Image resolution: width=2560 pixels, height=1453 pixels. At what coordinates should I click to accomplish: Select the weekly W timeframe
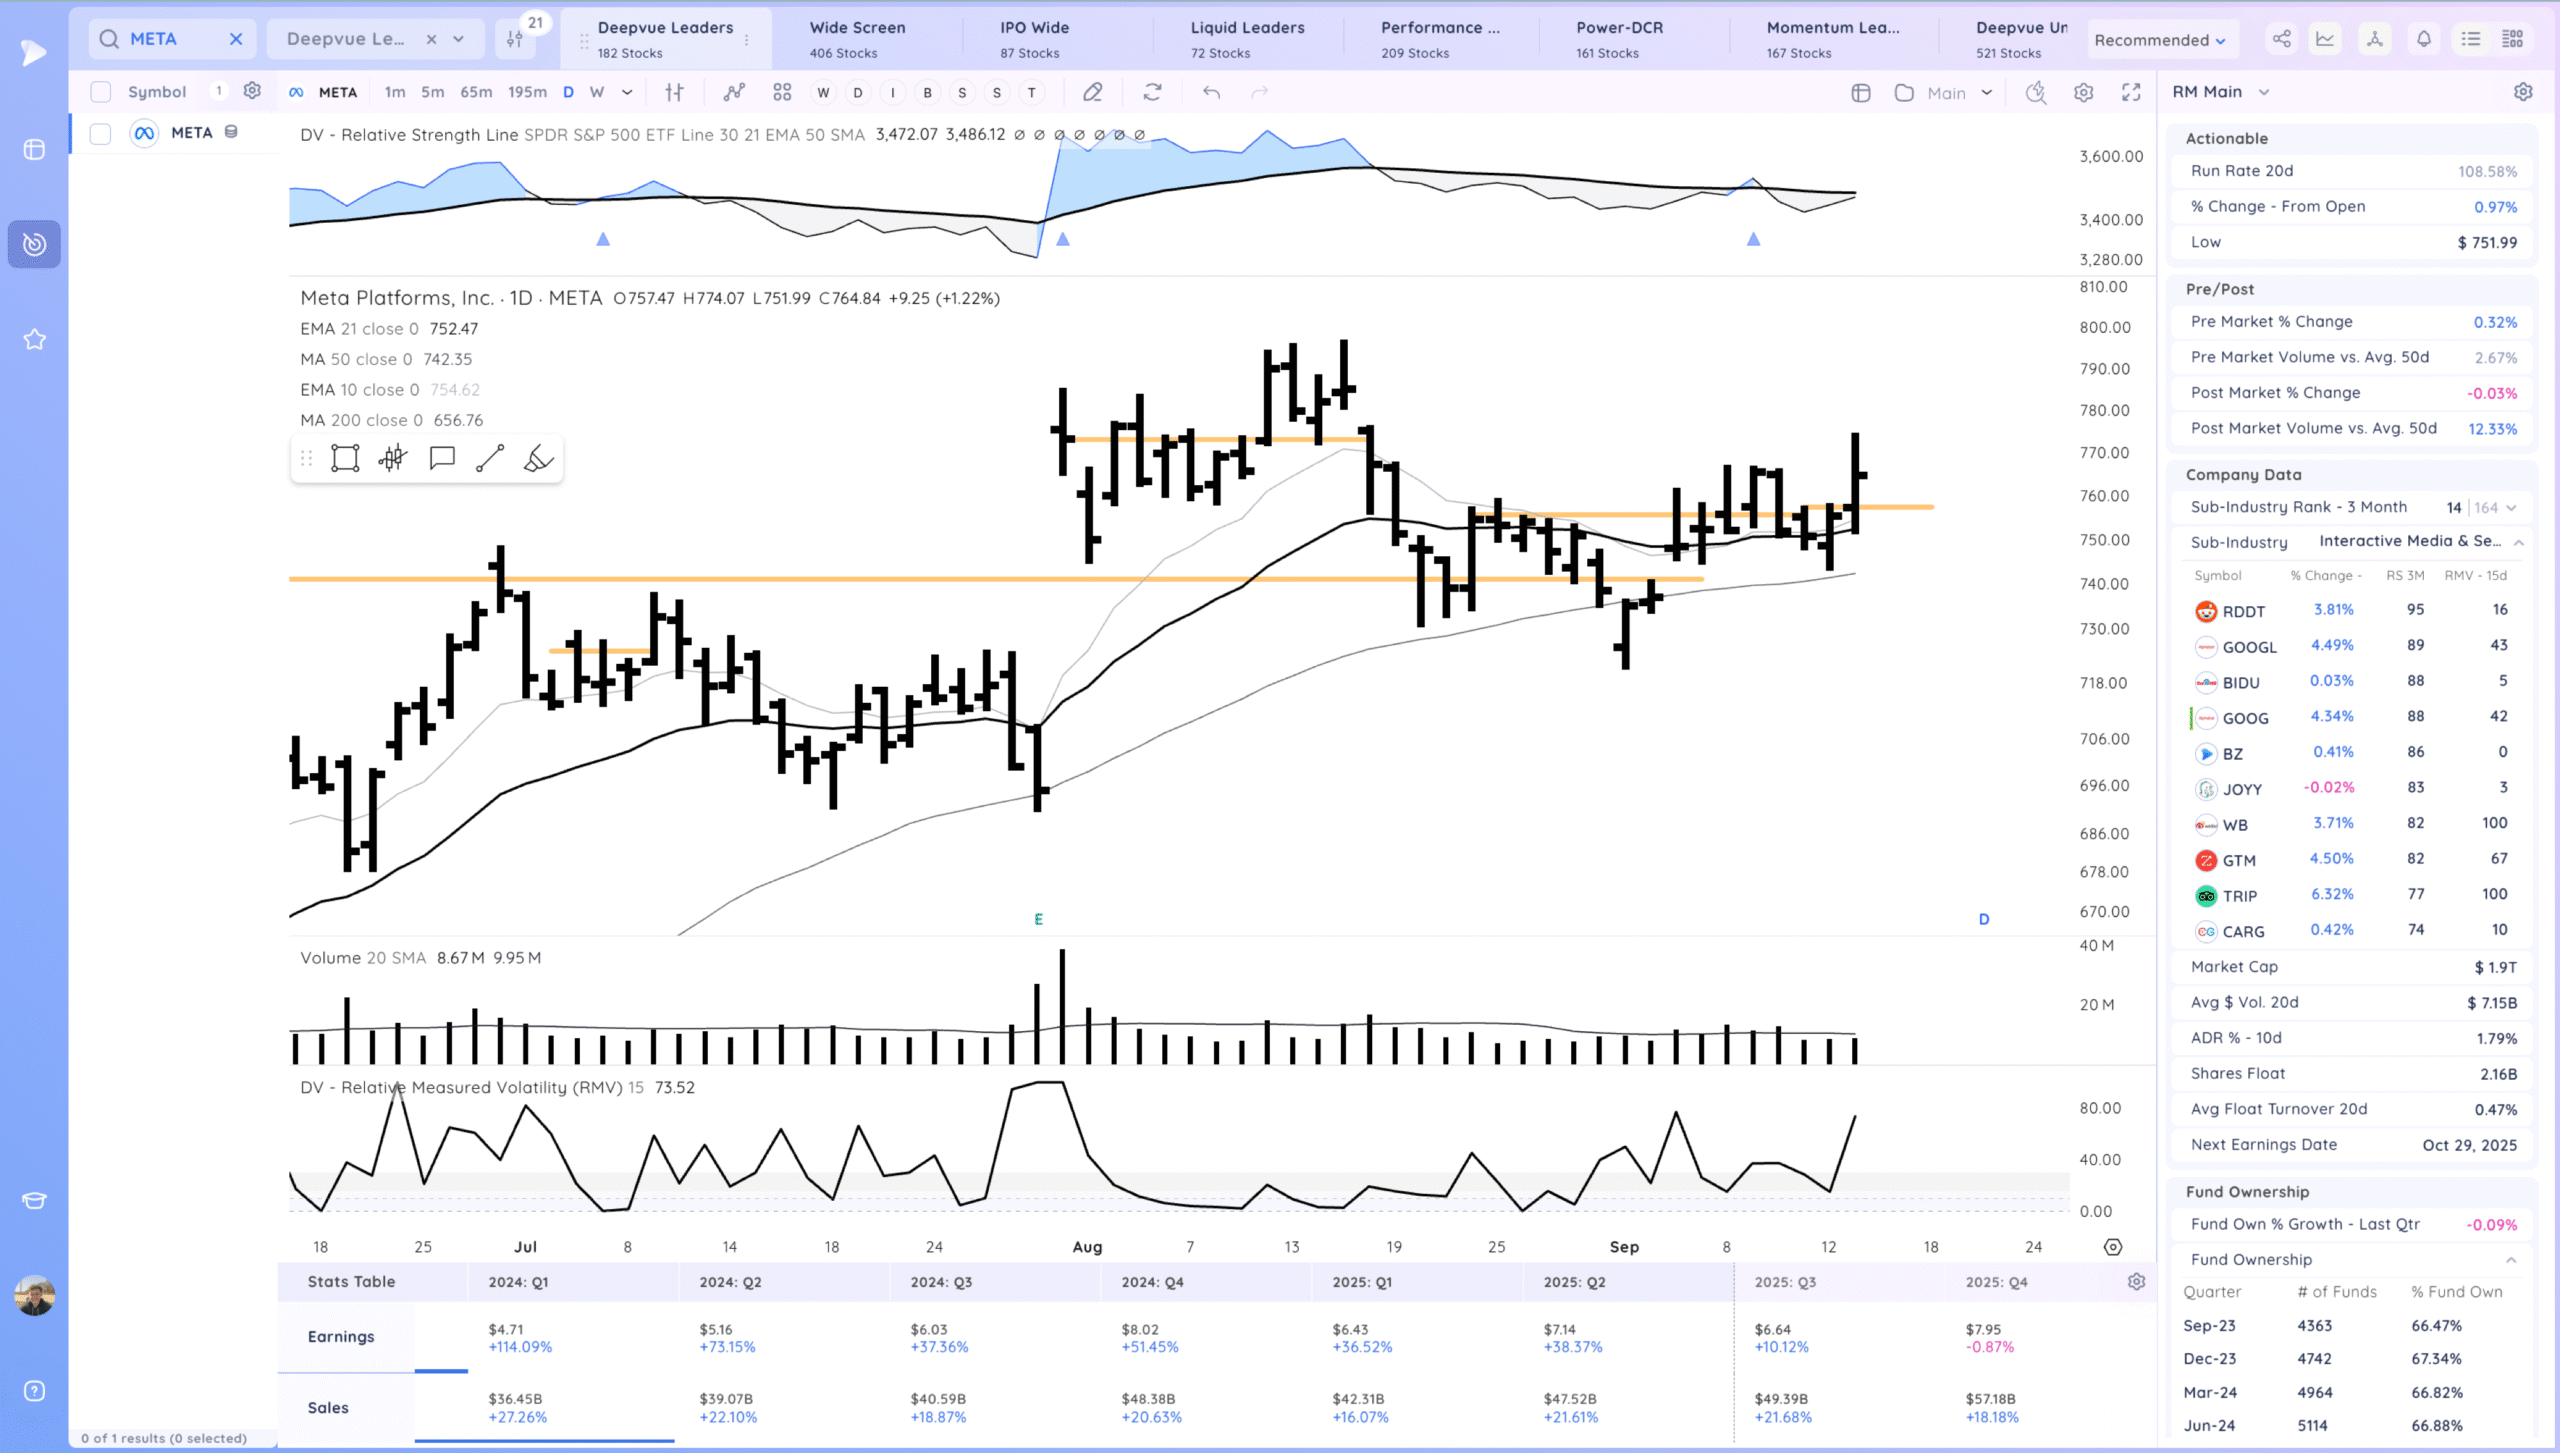pyautogui.click(x=597, y=92)
